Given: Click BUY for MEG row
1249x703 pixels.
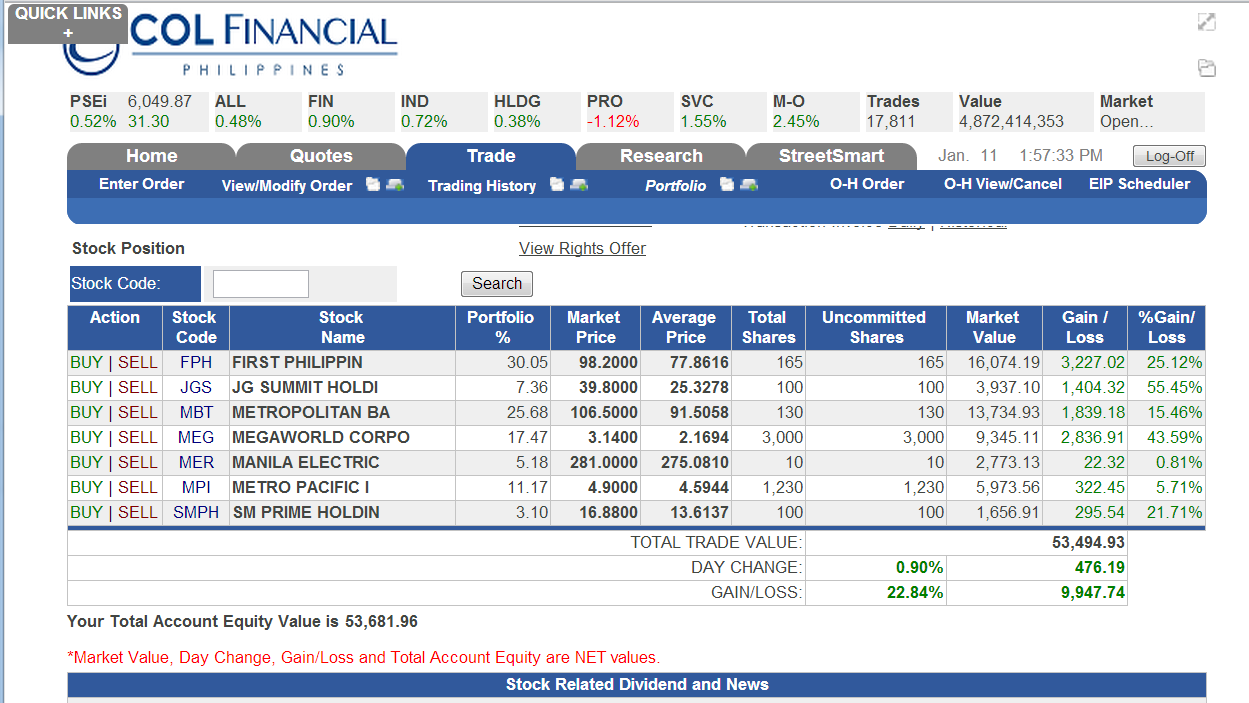Looking at the screenshot, I should click(x=86, y=437).
